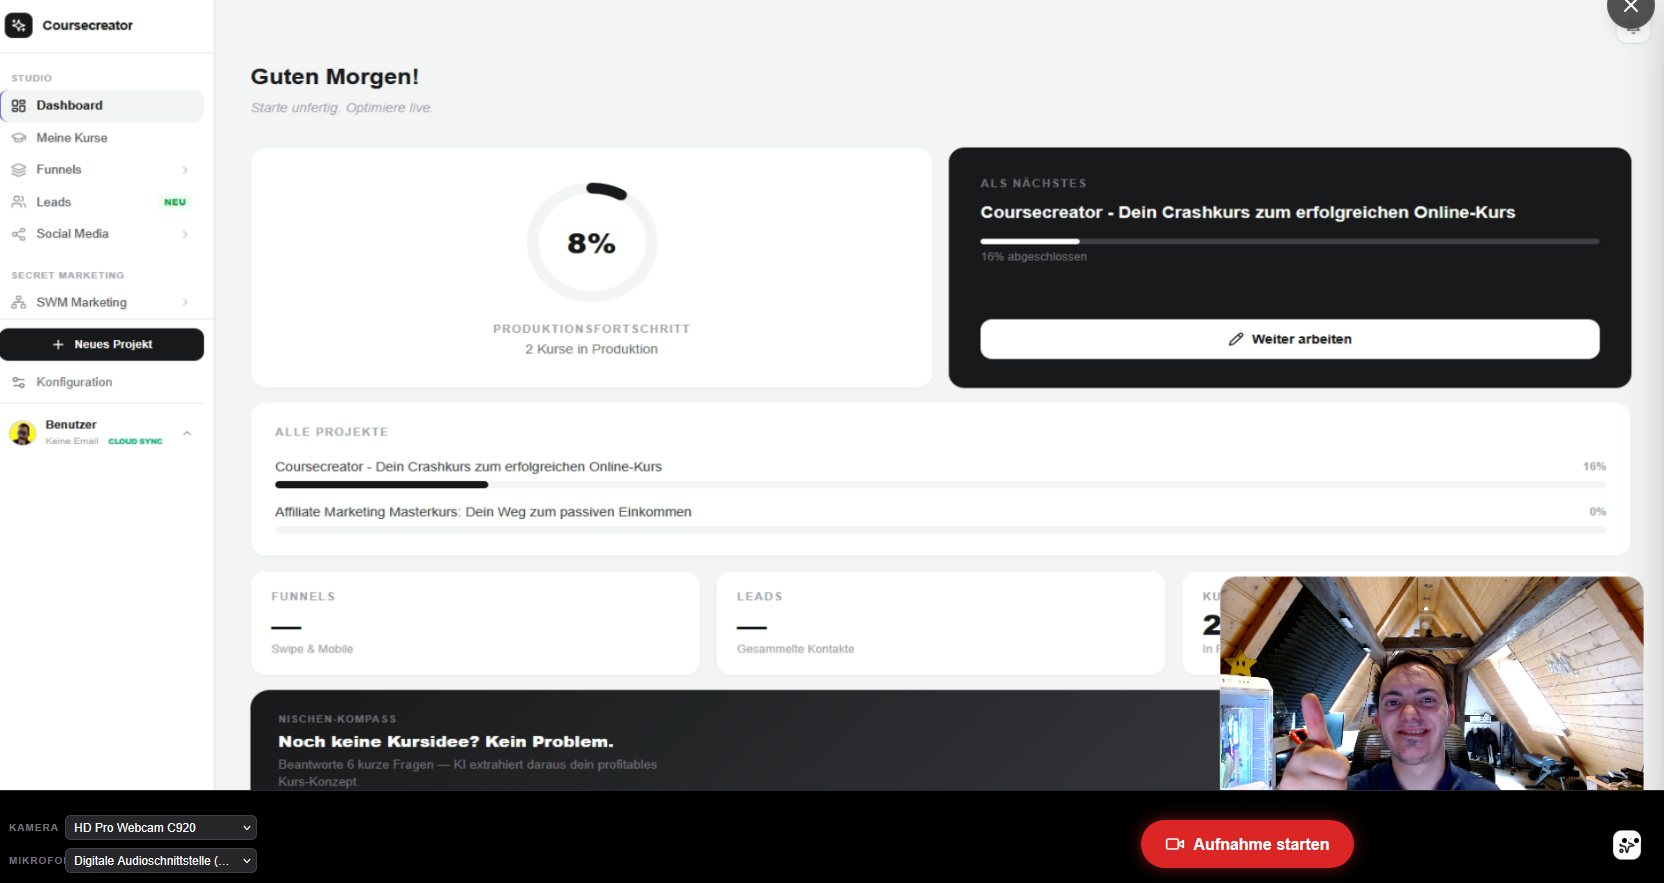This screenshot has height=883, width=1664.
Task: Start recording with Aufnahme starten
Action: [x=1247, y=844]
